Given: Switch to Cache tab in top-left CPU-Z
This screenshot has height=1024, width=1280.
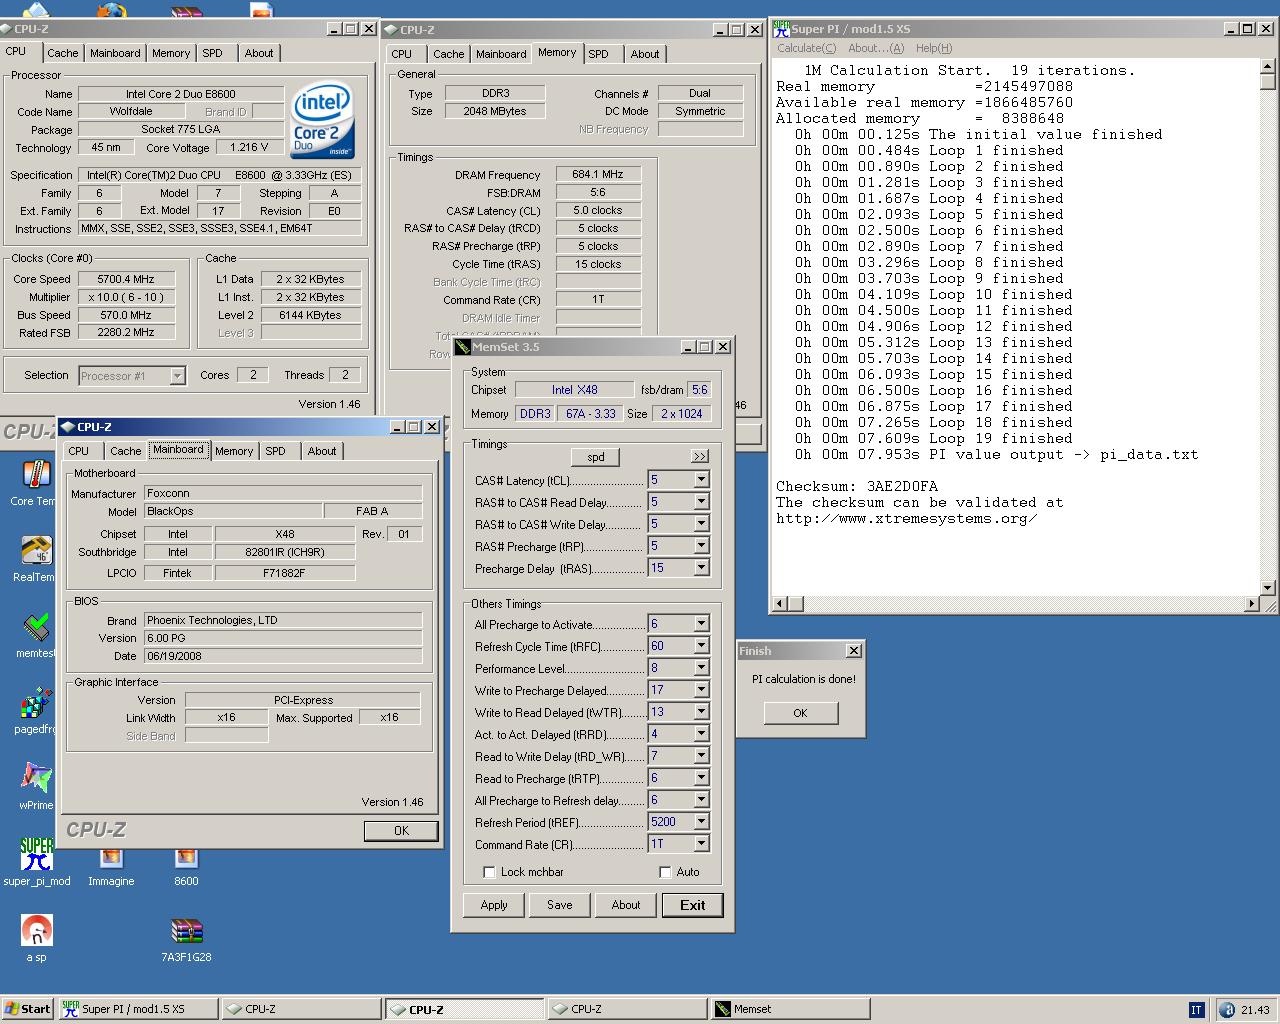Looking at the screenshot, I should (62, 53).
